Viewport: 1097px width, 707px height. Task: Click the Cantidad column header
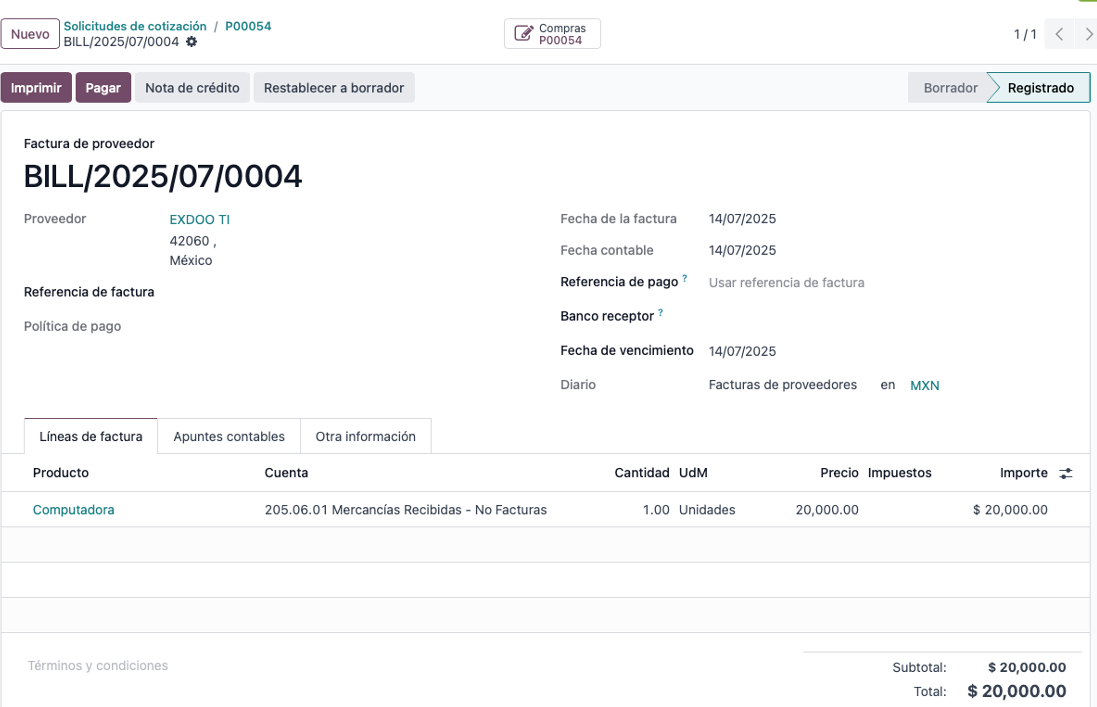(x=642, y=473)
